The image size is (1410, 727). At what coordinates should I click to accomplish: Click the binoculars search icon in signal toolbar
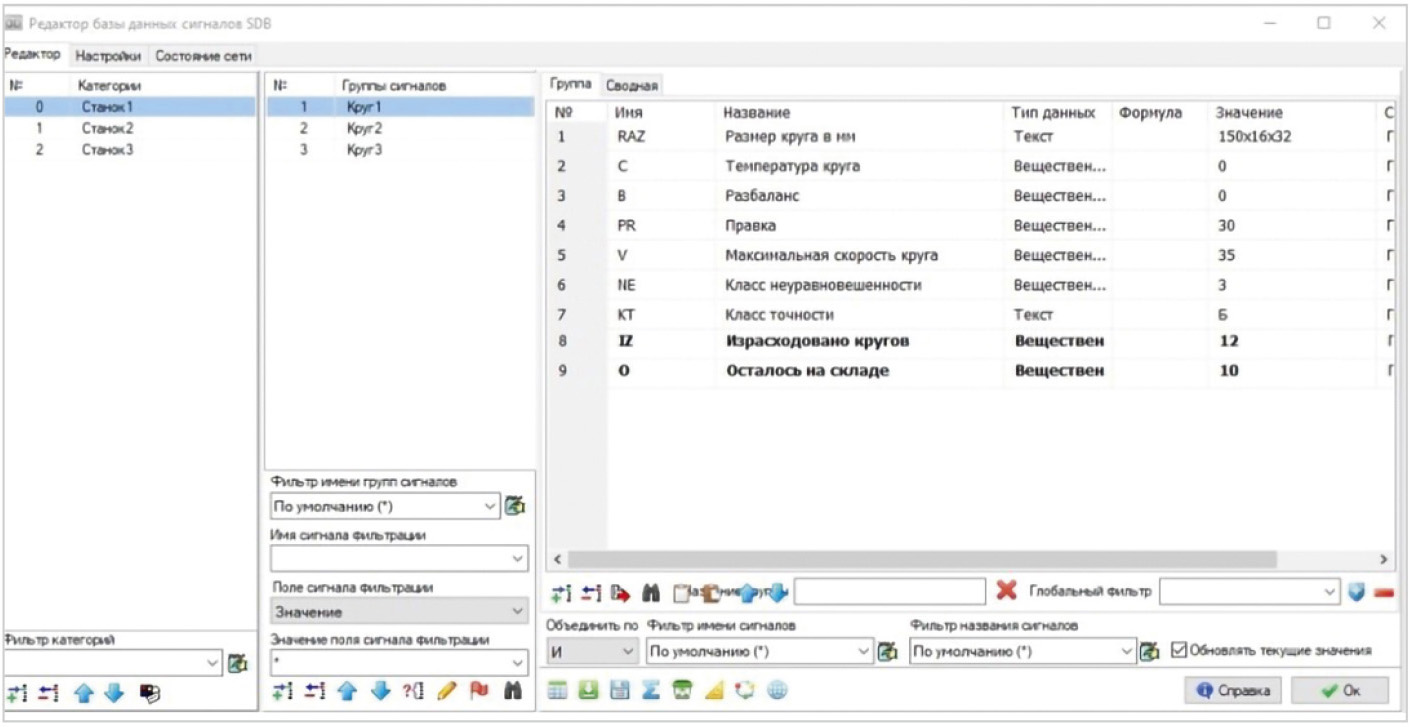tap(651, 592)
